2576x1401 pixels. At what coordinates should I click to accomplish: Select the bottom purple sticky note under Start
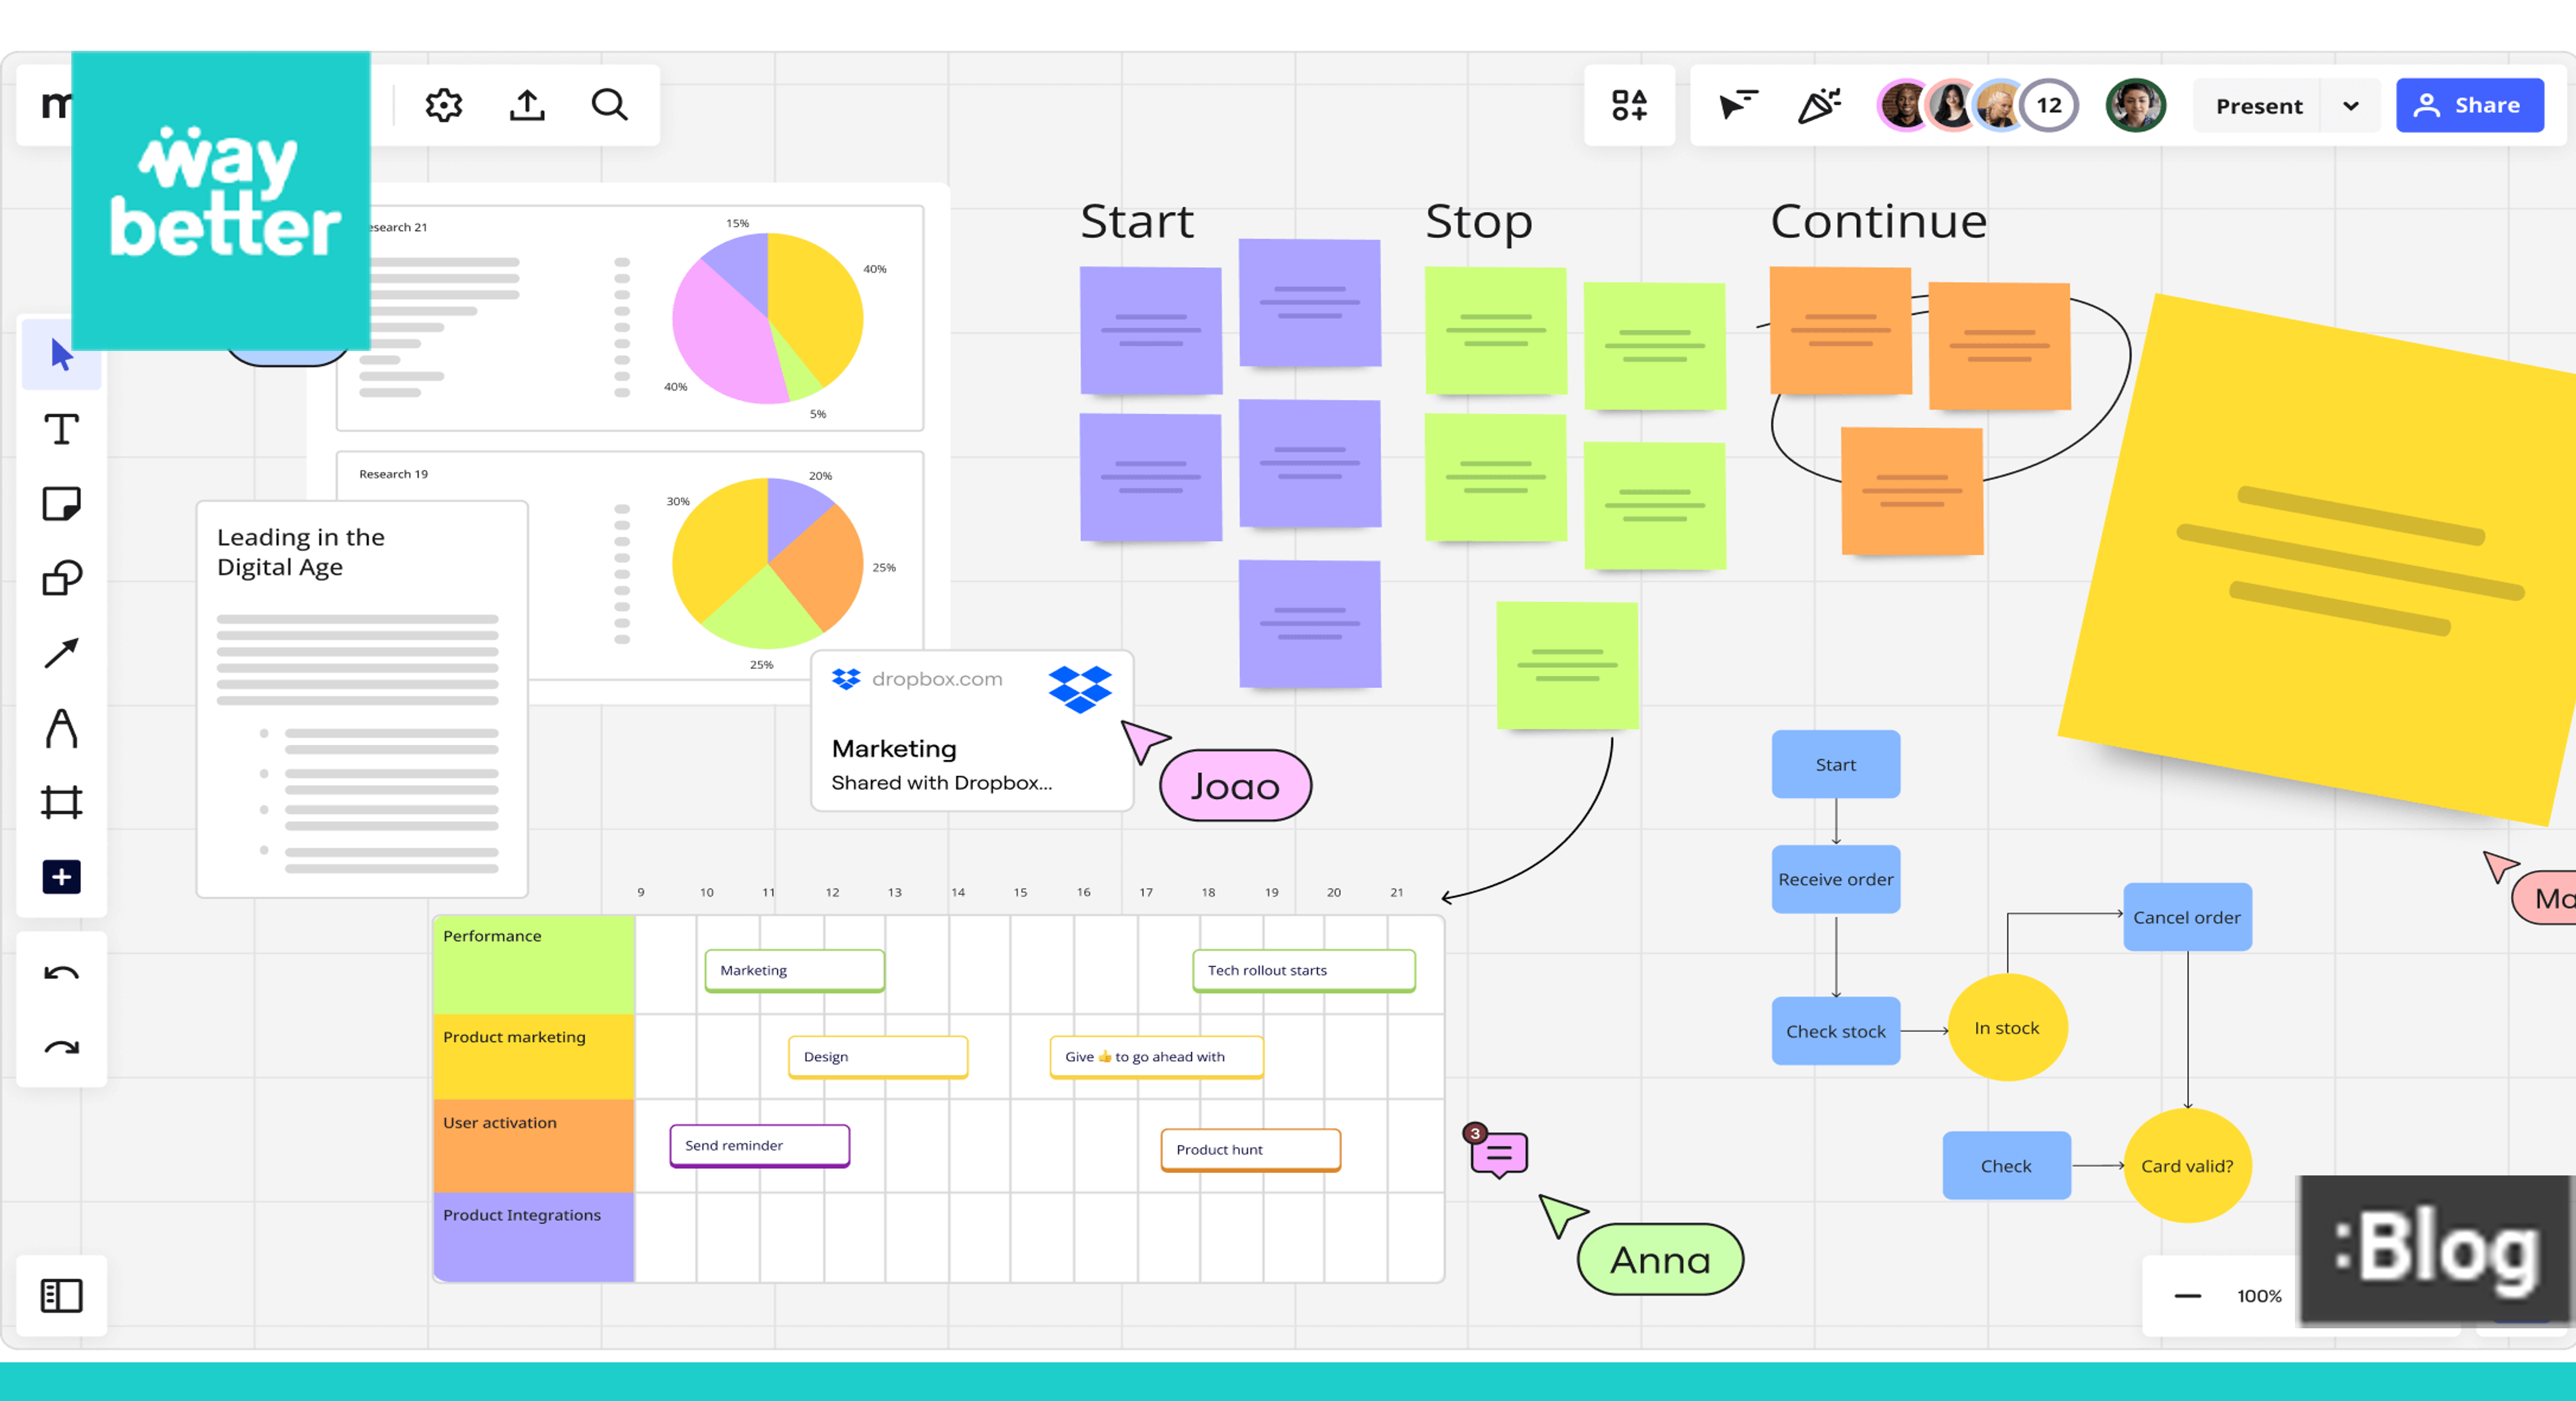click(1310, 623)
